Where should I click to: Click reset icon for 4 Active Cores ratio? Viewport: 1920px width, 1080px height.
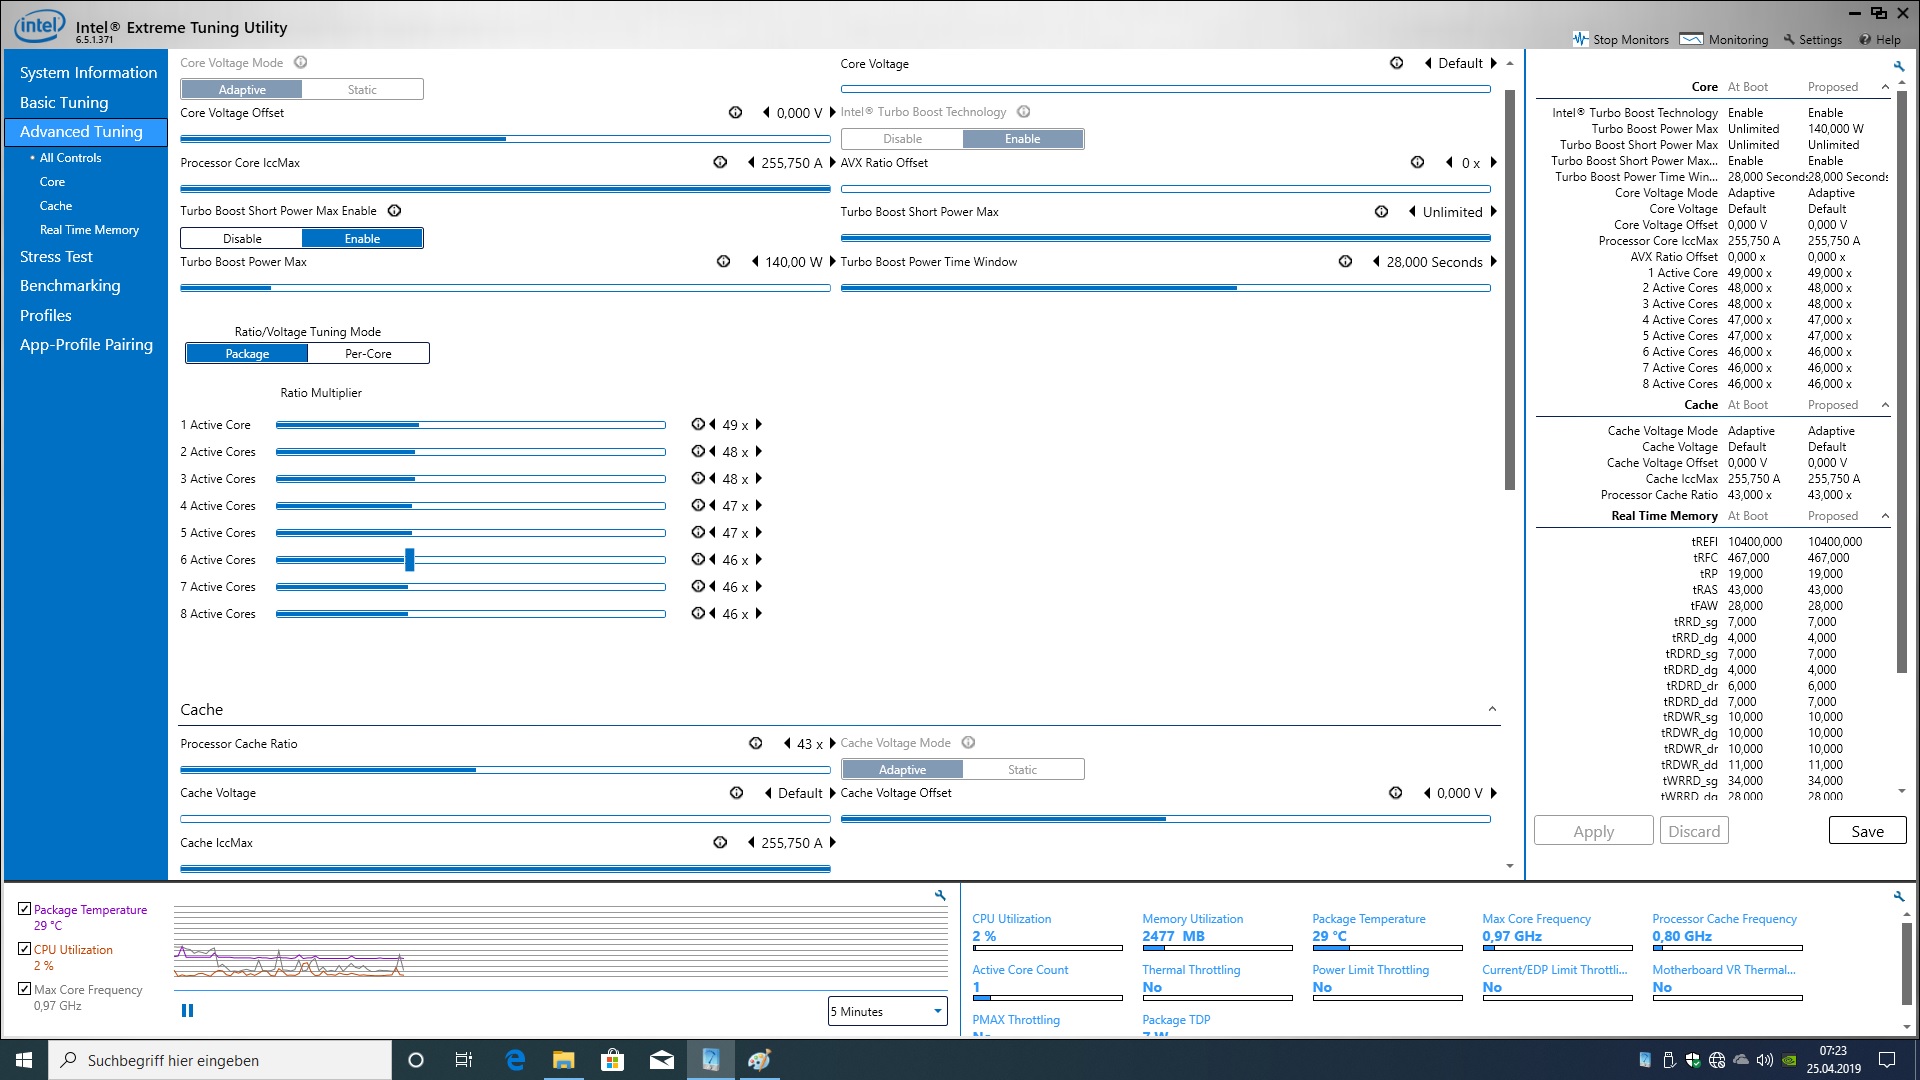pyautogui.click(x=697, y=505)
